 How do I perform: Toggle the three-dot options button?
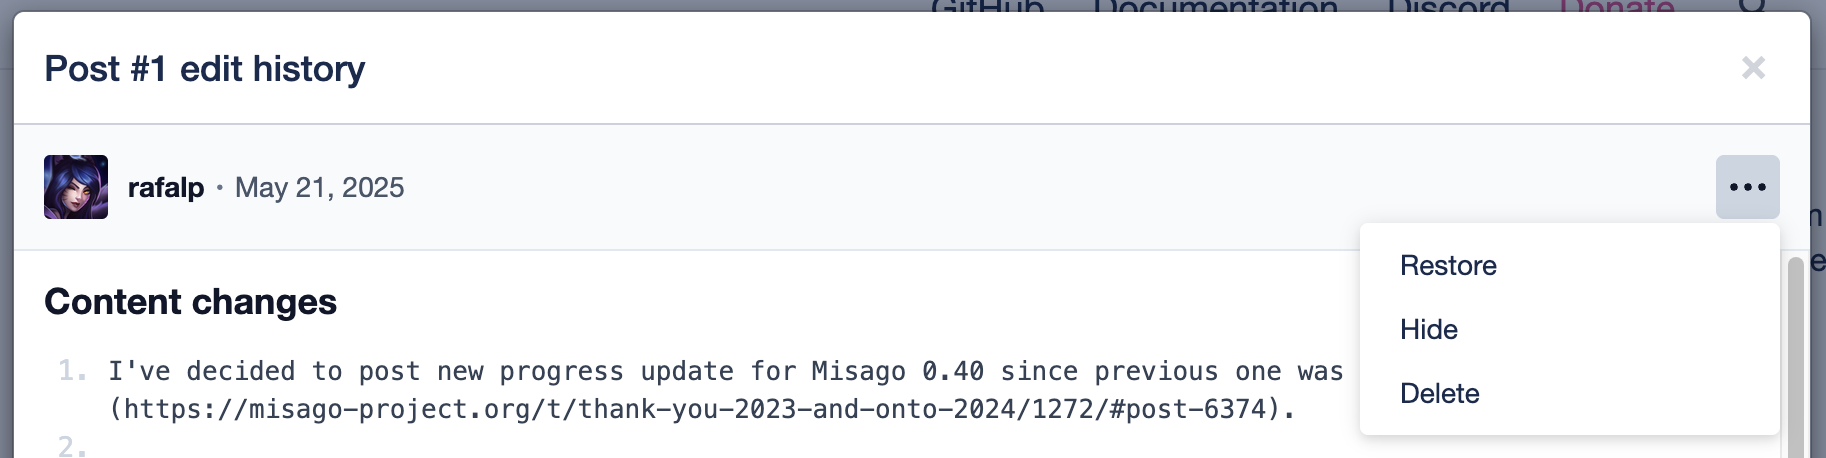pyautogui.click(x=1747, y=187)
